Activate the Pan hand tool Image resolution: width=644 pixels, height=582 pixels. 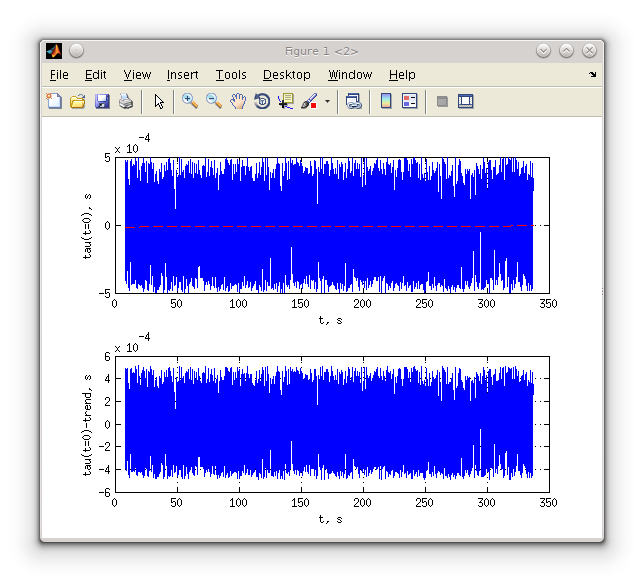coord(238,101)
